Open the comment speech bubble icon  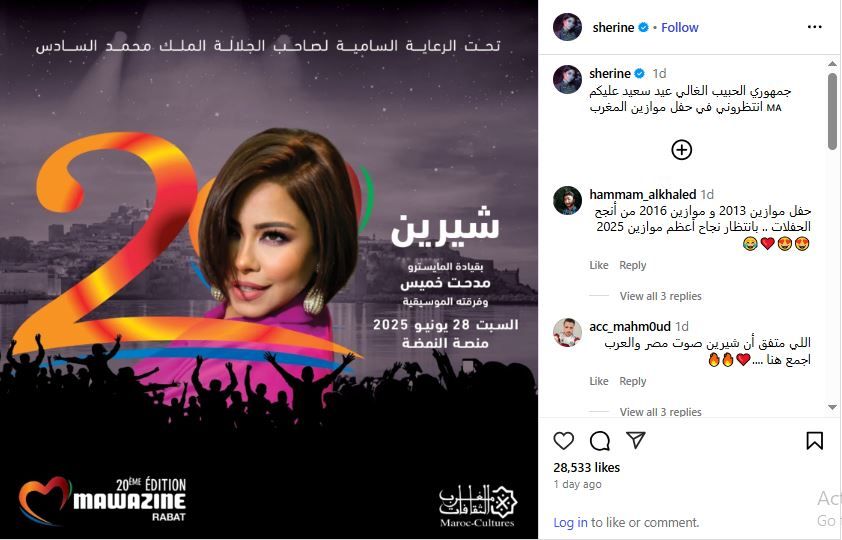[599, 441]
